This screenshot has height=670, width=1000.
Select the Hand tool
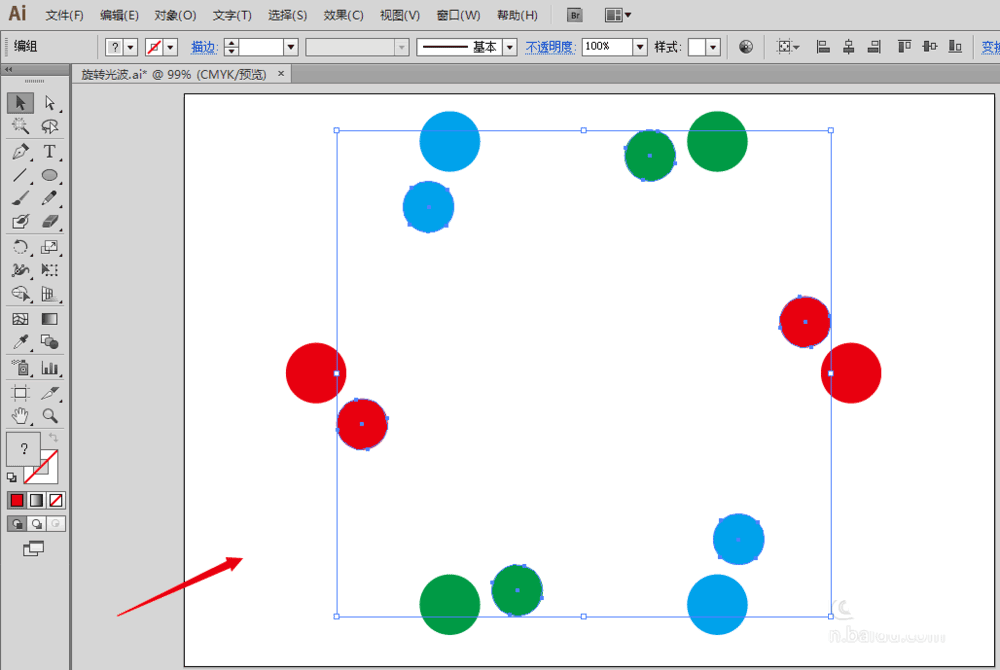point(20,416)
